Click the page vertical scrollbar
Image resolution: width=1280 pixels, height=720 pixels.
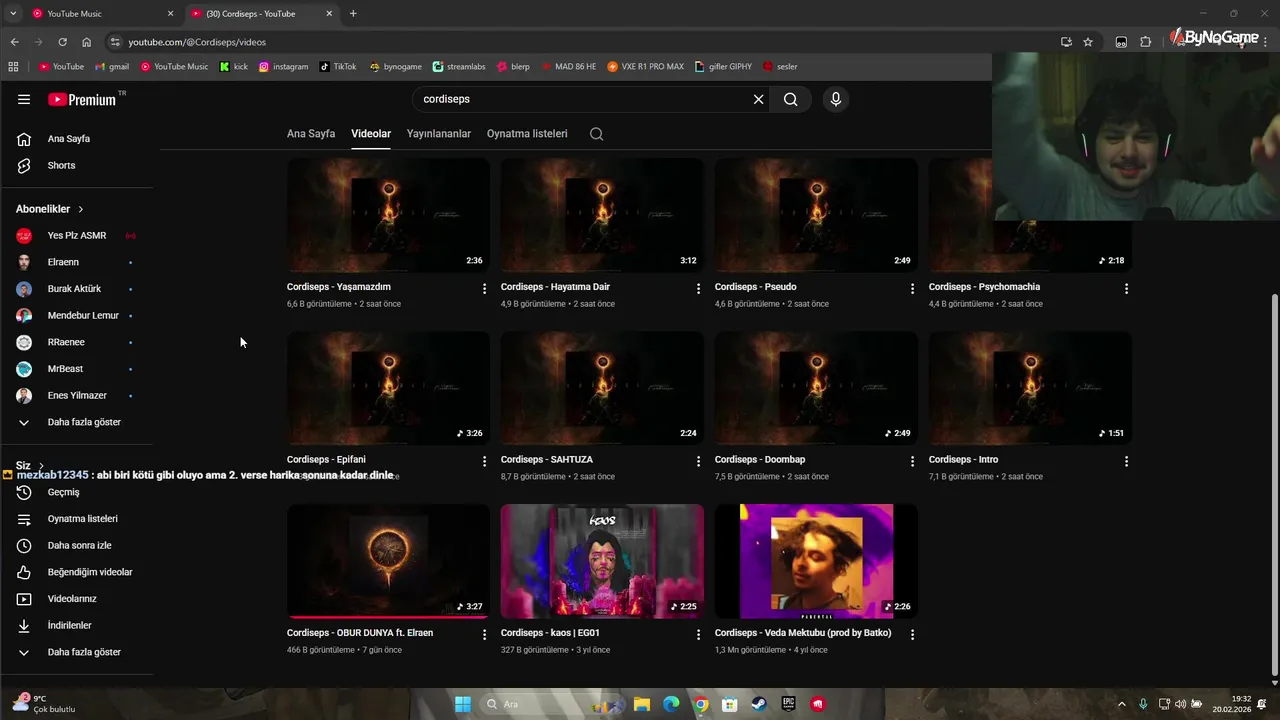pyautogui.click(x=1274, y=484)
